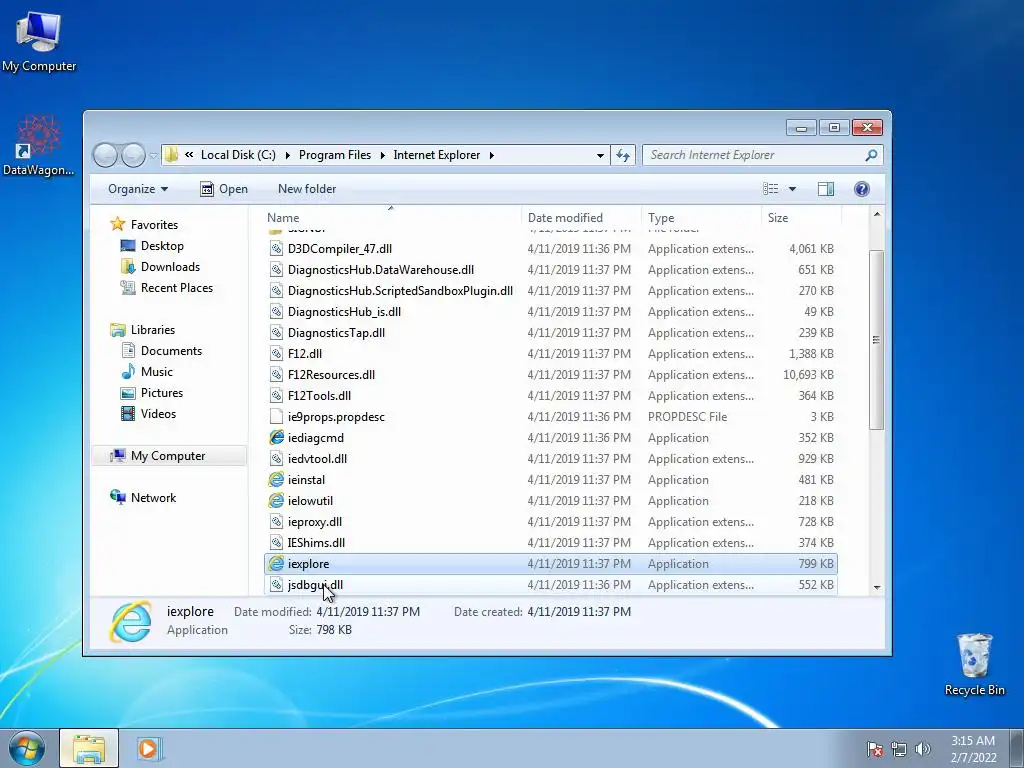Open Windows Explorer taskbar icon
Image resolution: width=1024 pixels, height=768 pixels.
[89, 748]
